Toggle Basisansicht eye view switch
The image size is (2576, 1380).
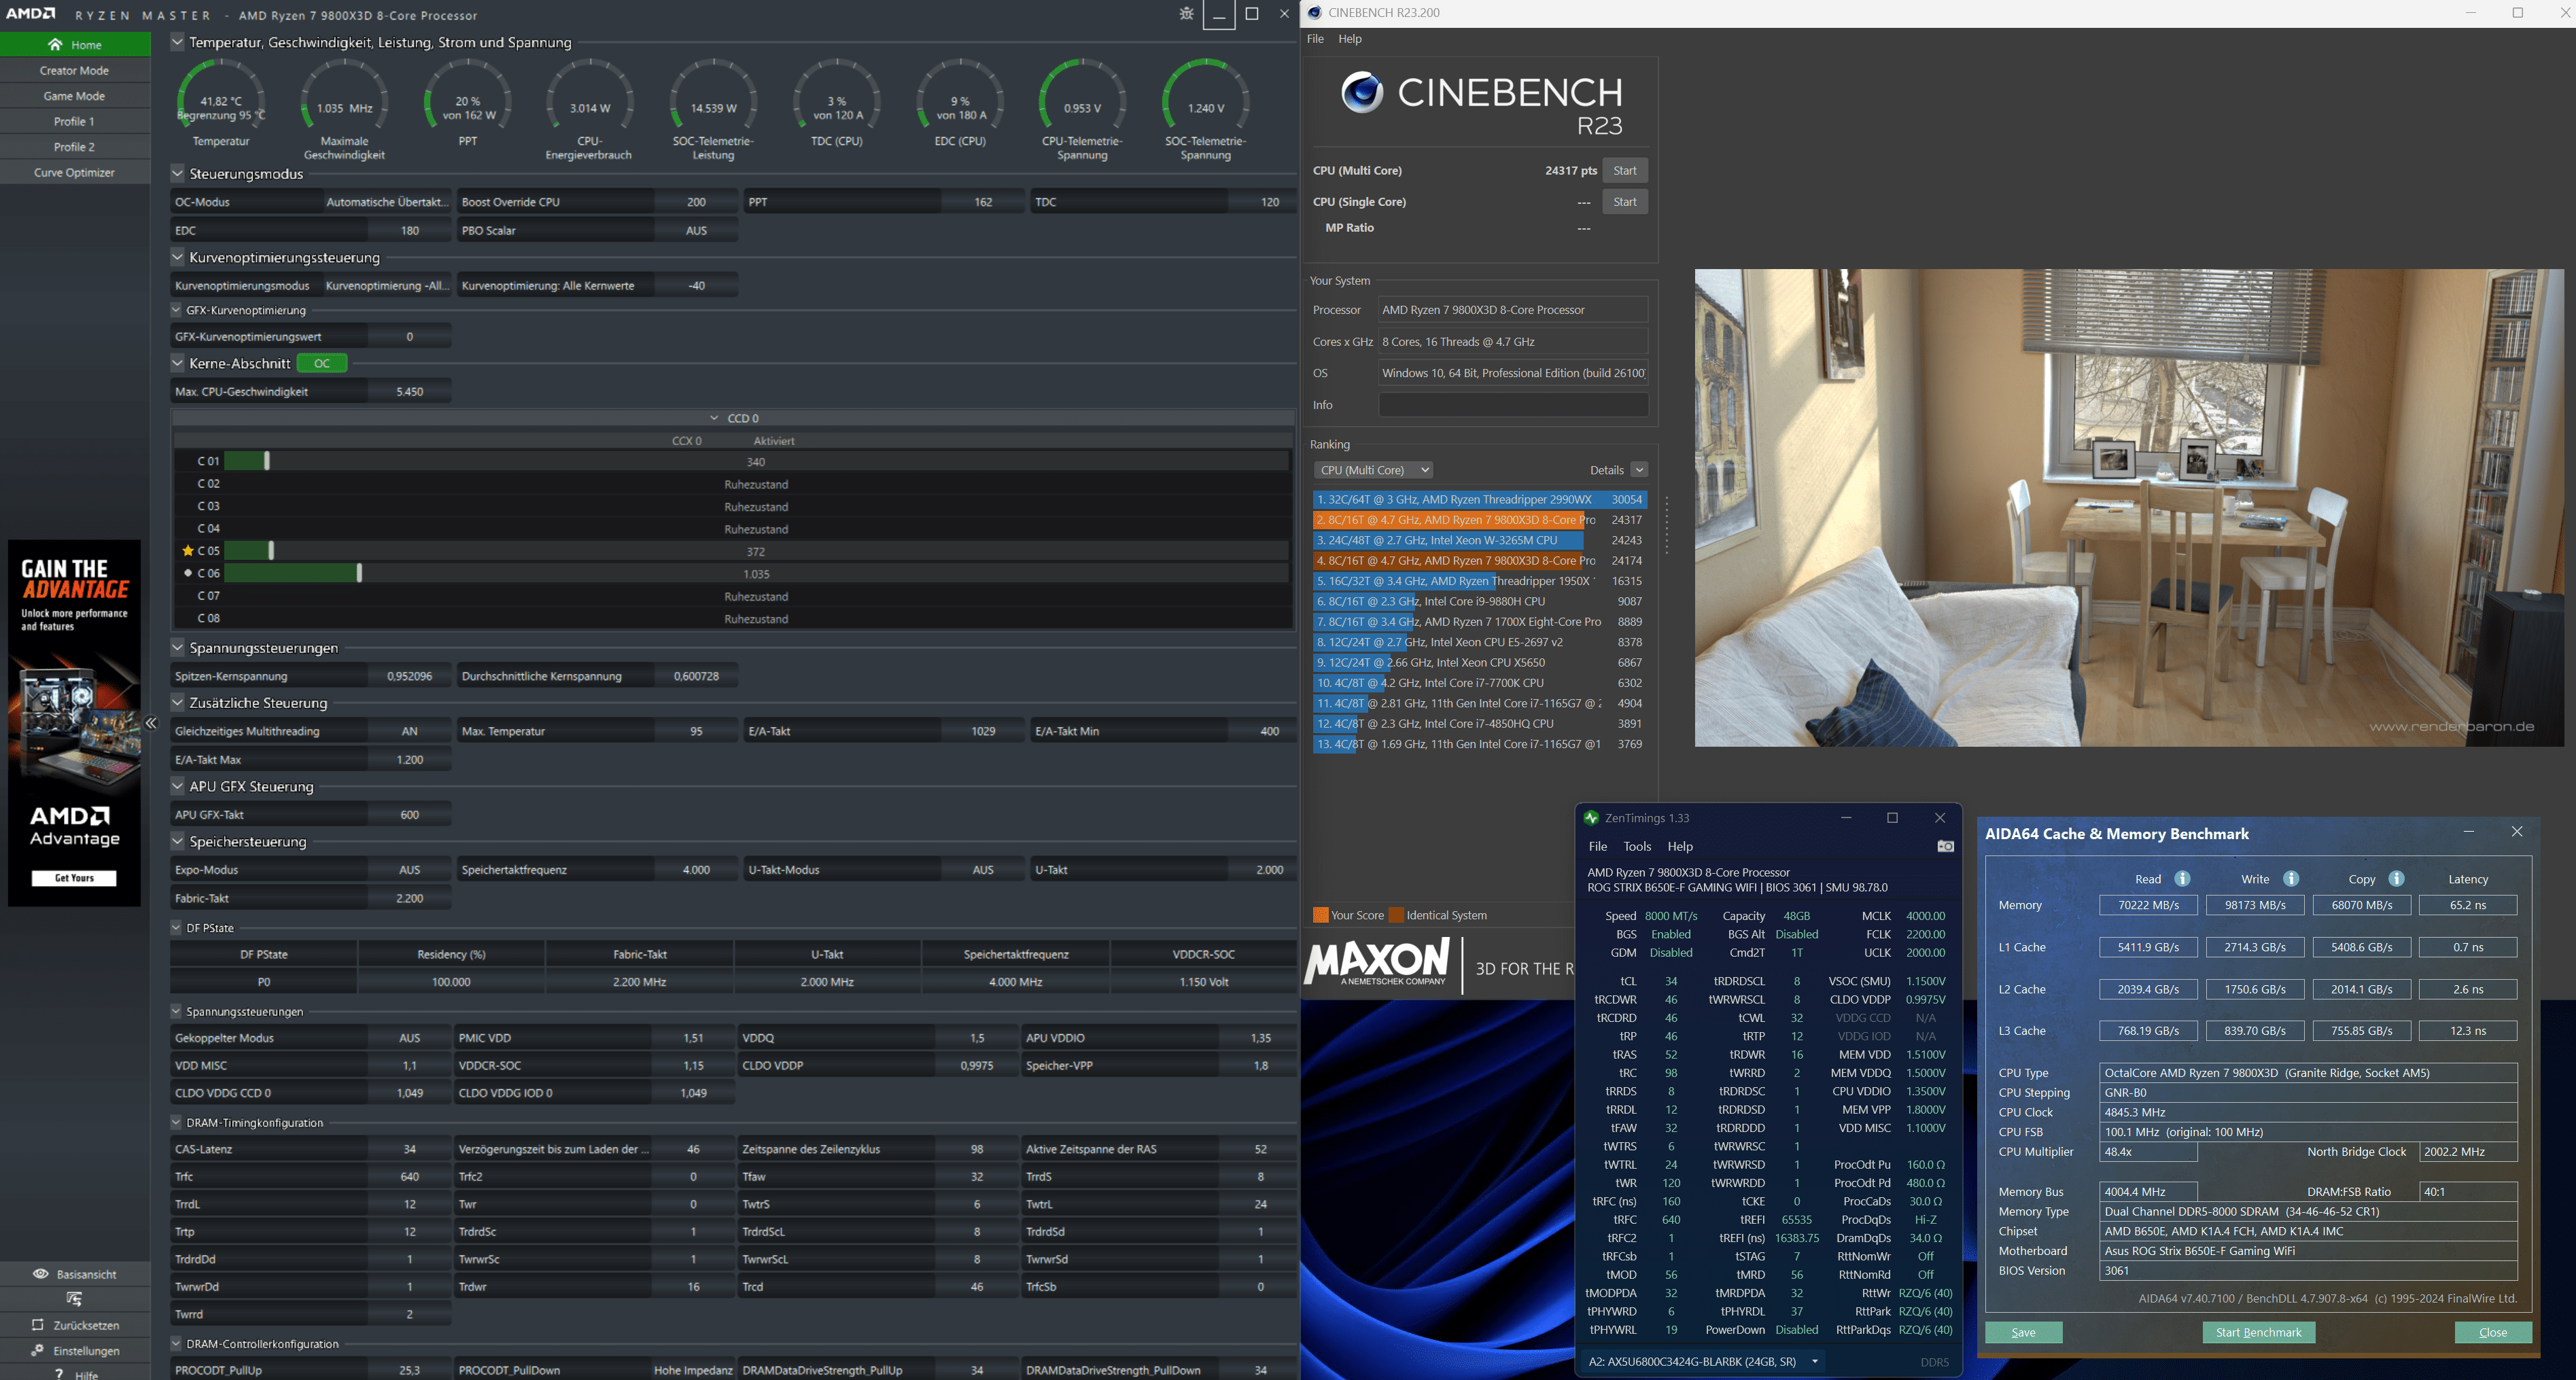click(41, 1274)
